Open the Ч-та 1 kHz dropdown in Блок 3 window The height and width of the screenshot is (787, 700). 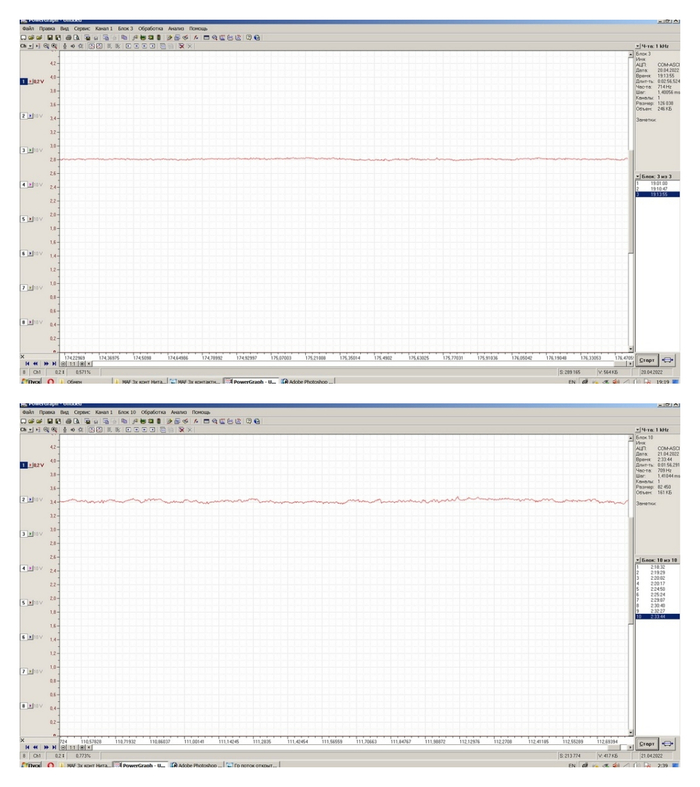click(x=638, y=46)
